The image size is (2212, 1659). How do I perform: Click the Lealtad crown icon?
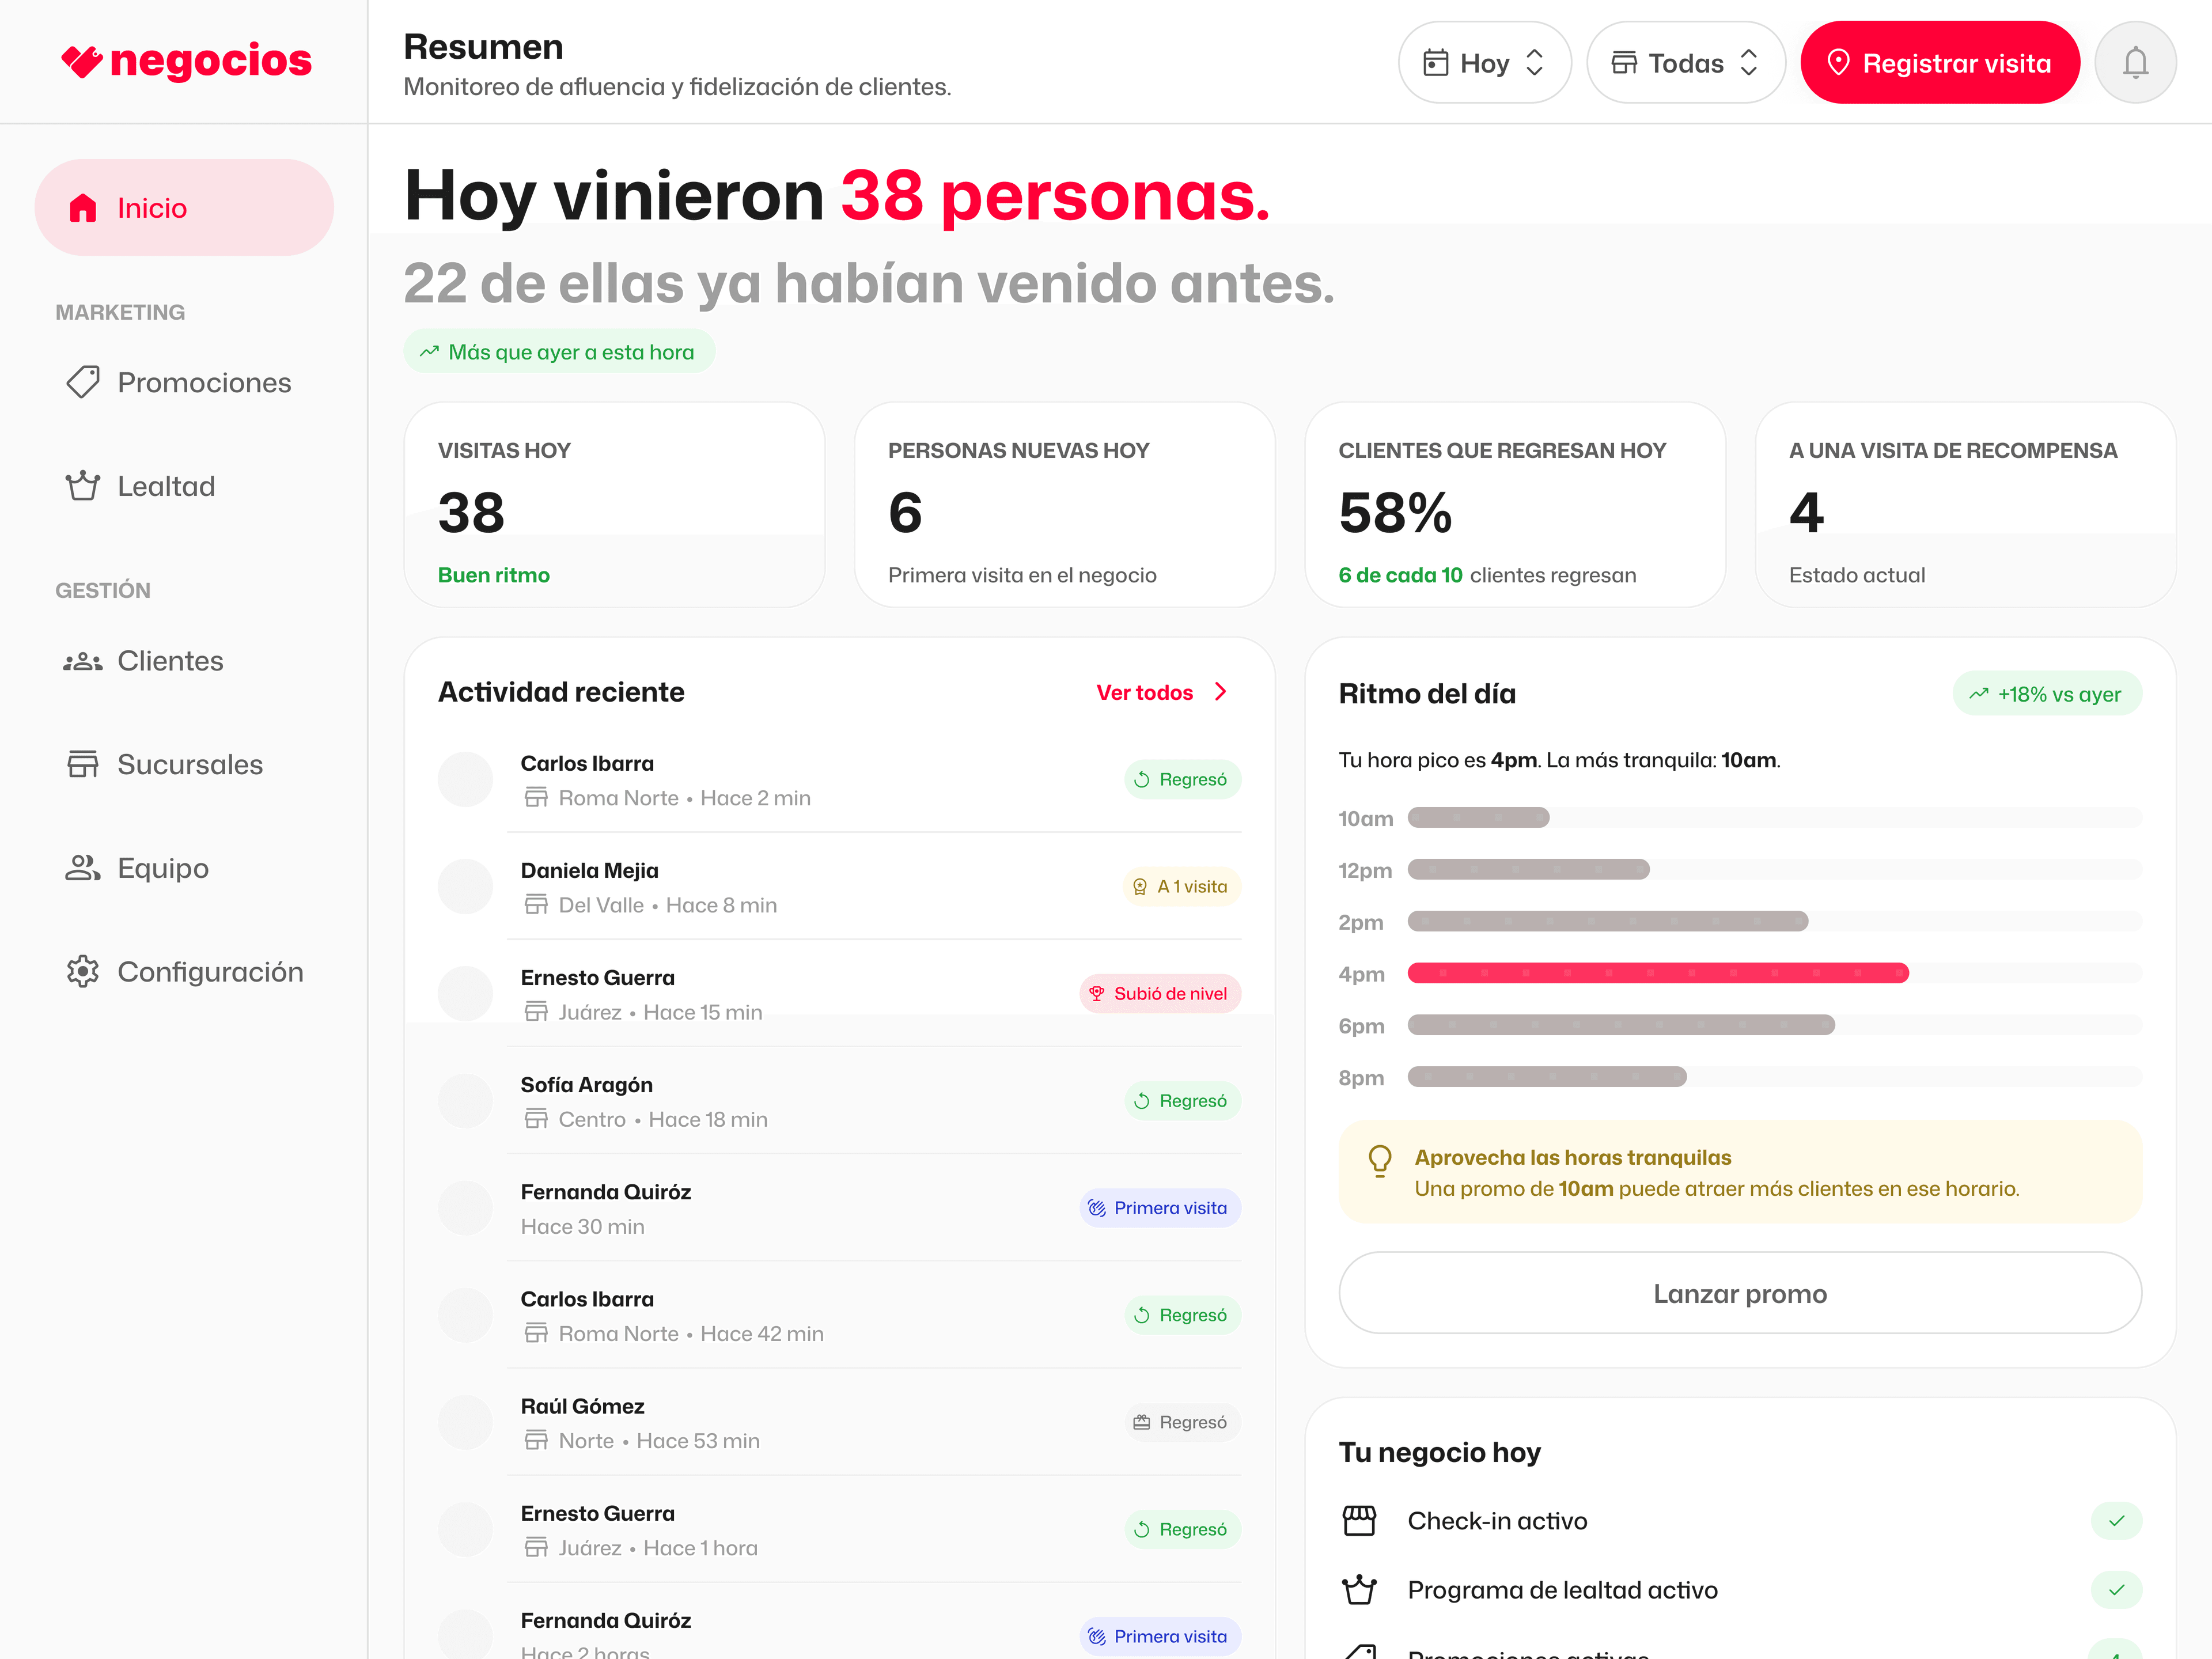[x=83, y=486]
